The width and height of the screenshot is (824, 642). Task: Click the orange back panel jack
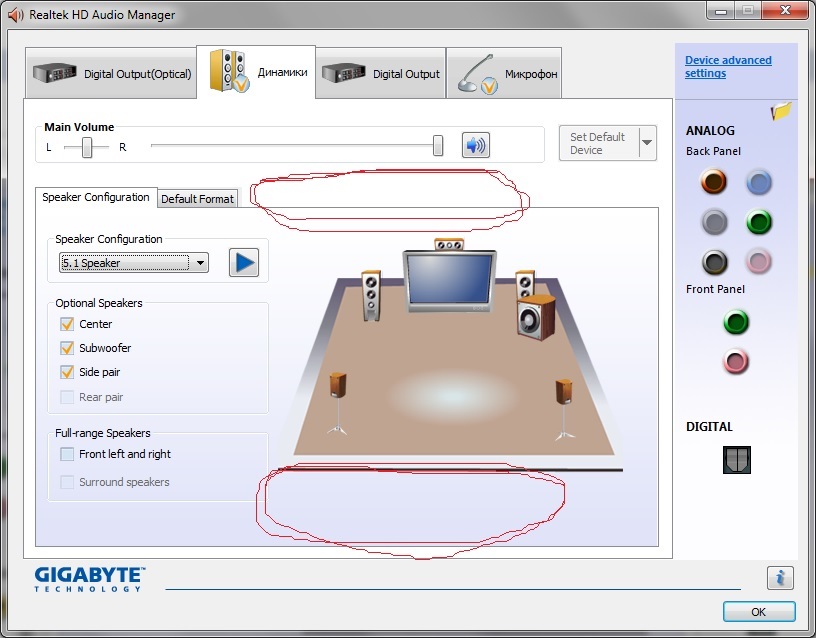click(x=713, y=182)
